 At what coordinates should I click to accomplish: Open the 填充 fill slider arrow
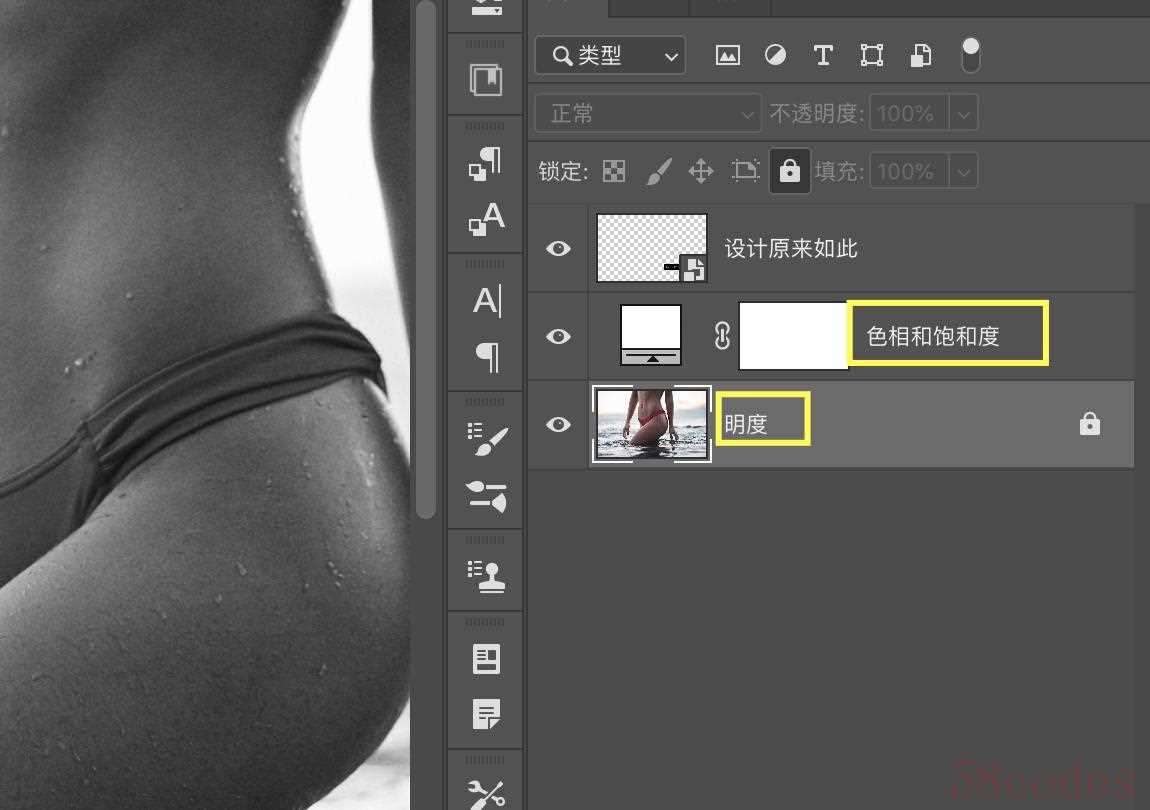pos(964,172)
